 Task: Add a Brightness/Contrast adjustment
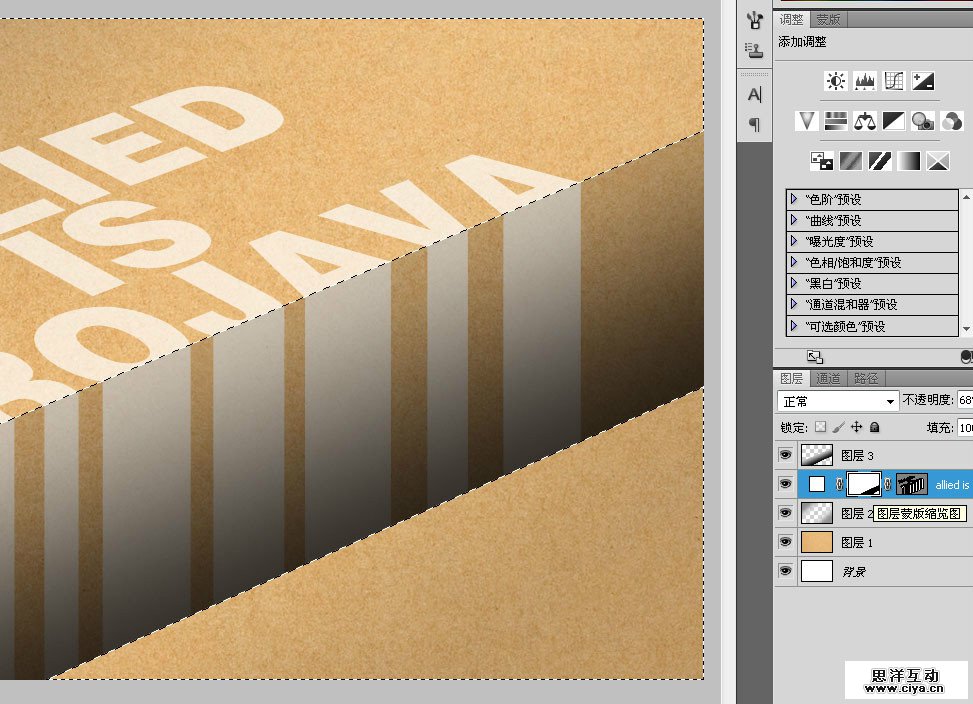[x=836, y=81]
